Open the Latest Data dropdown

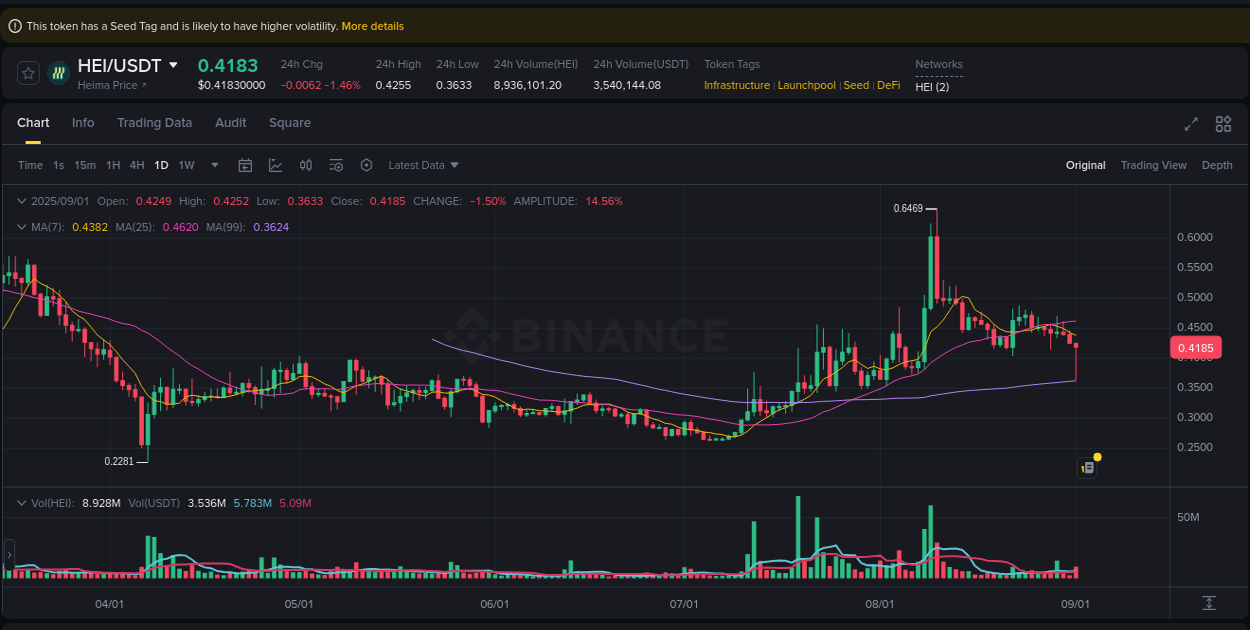[x=423, y=165]
